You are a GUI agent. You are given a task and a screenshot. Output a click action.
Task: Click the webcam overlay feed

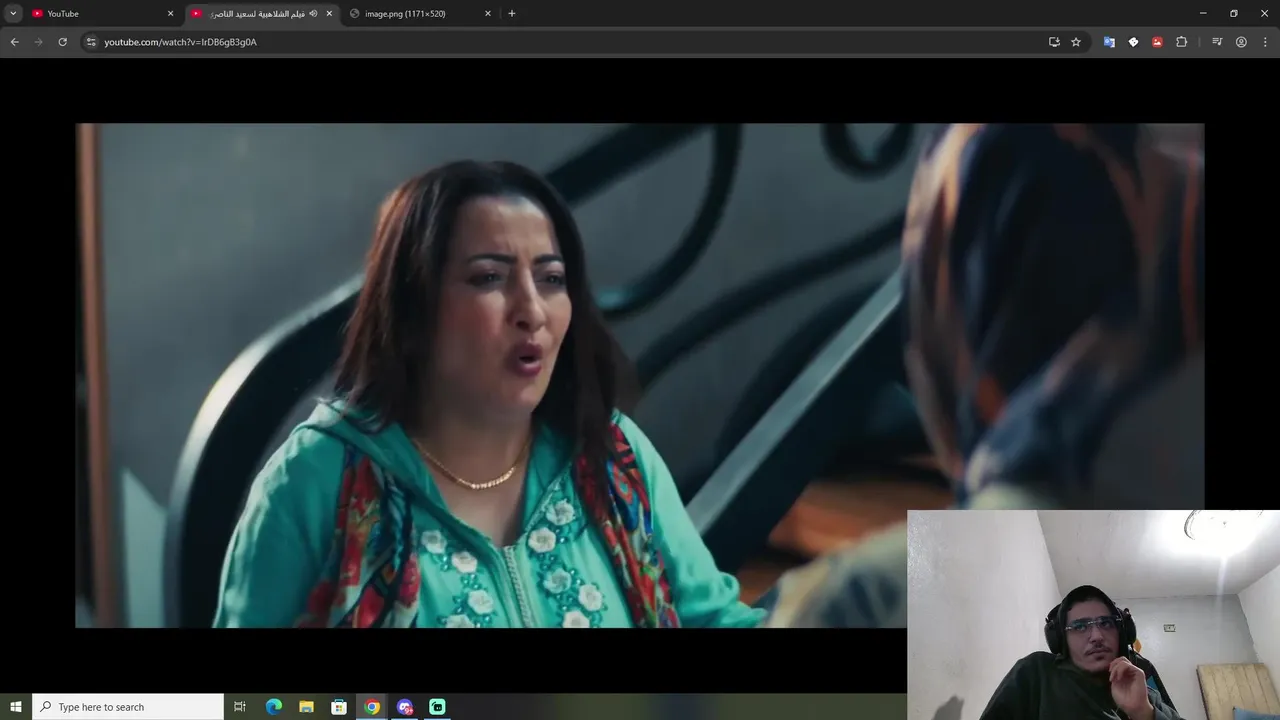tap(1093, 615)
